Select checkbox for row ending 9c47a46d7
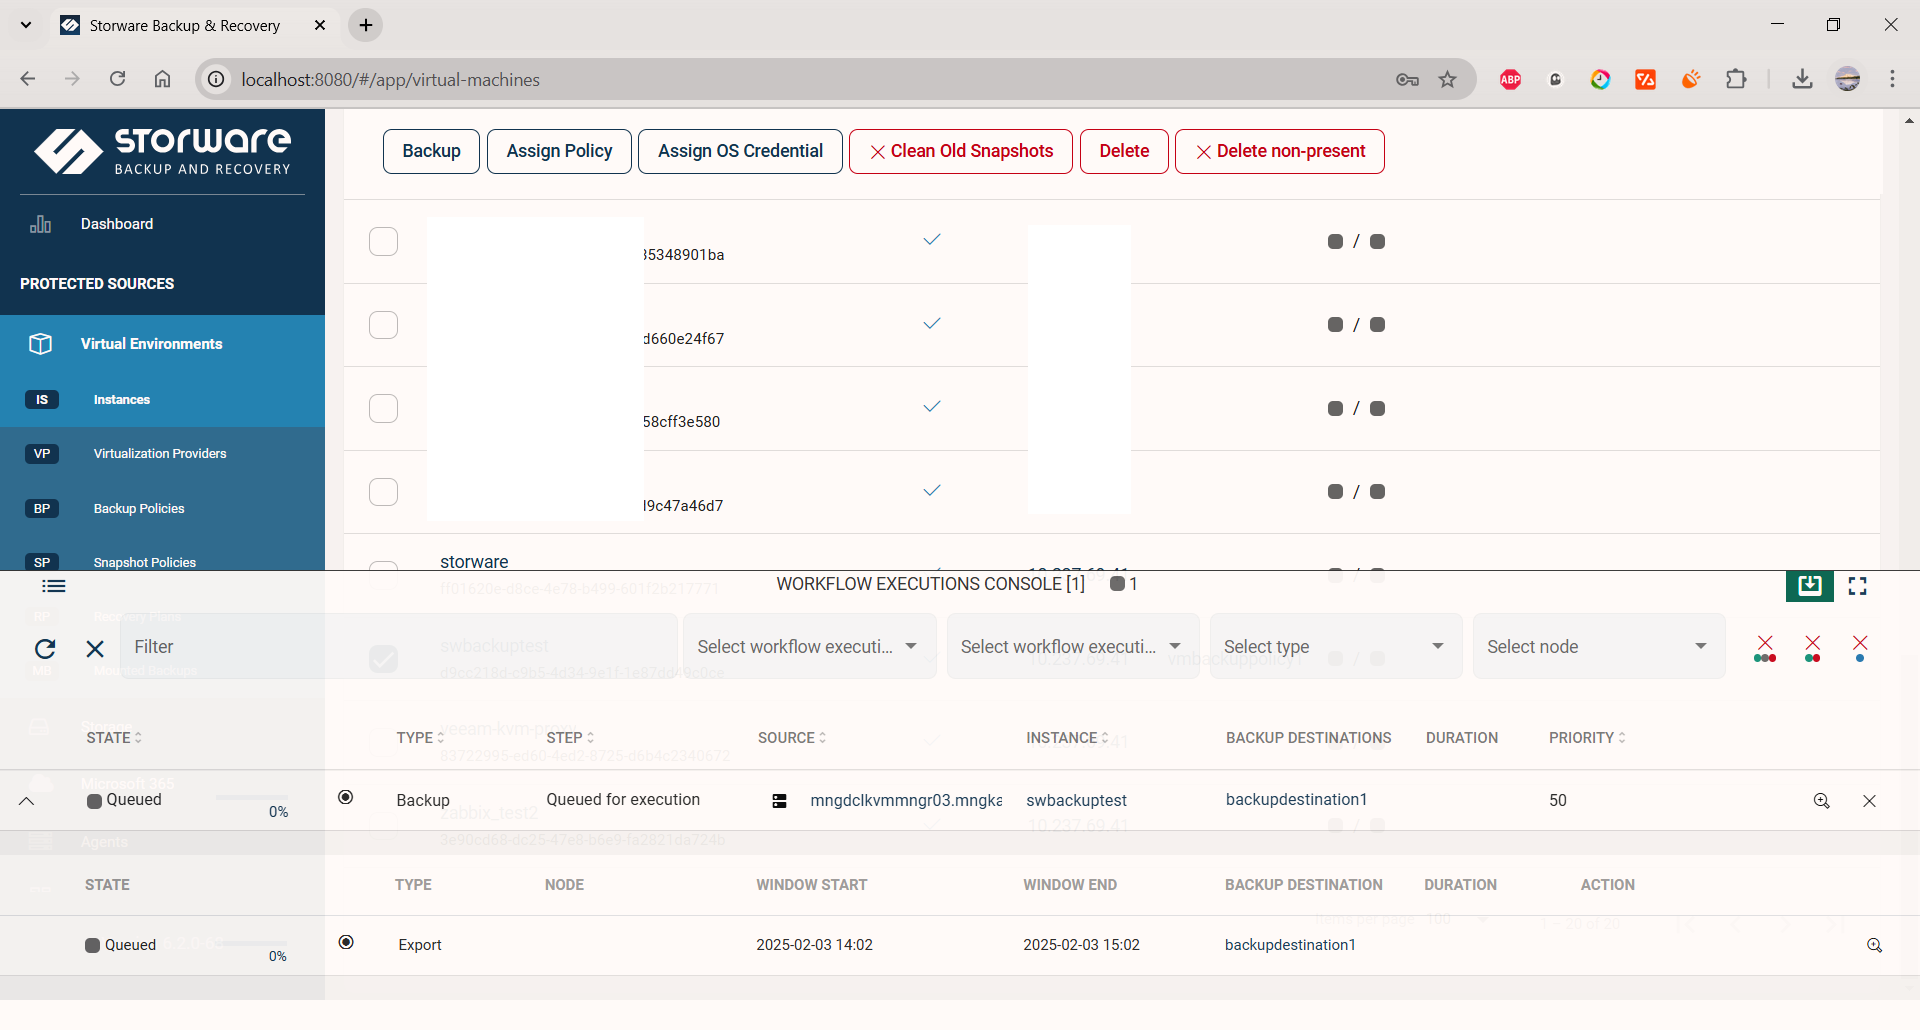Screen dimensions: 1920x1030 (x=383, y=492)
